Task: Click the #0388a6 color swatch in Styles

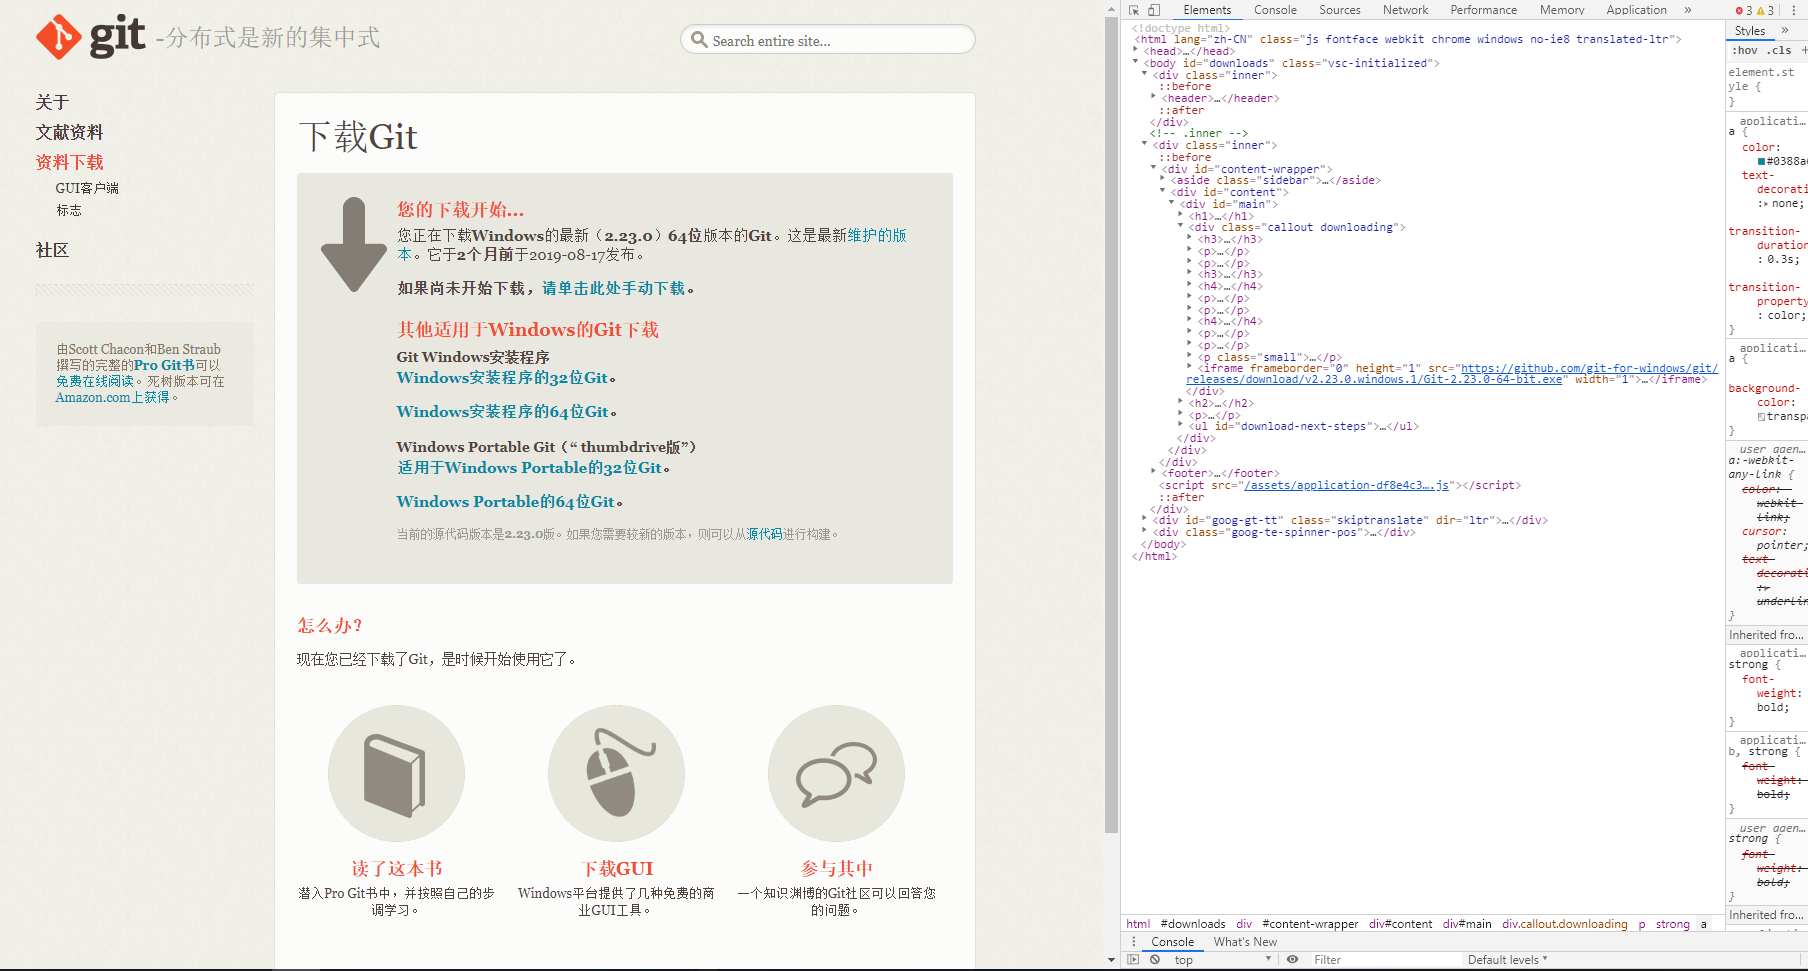Action: click(1761, 161)
